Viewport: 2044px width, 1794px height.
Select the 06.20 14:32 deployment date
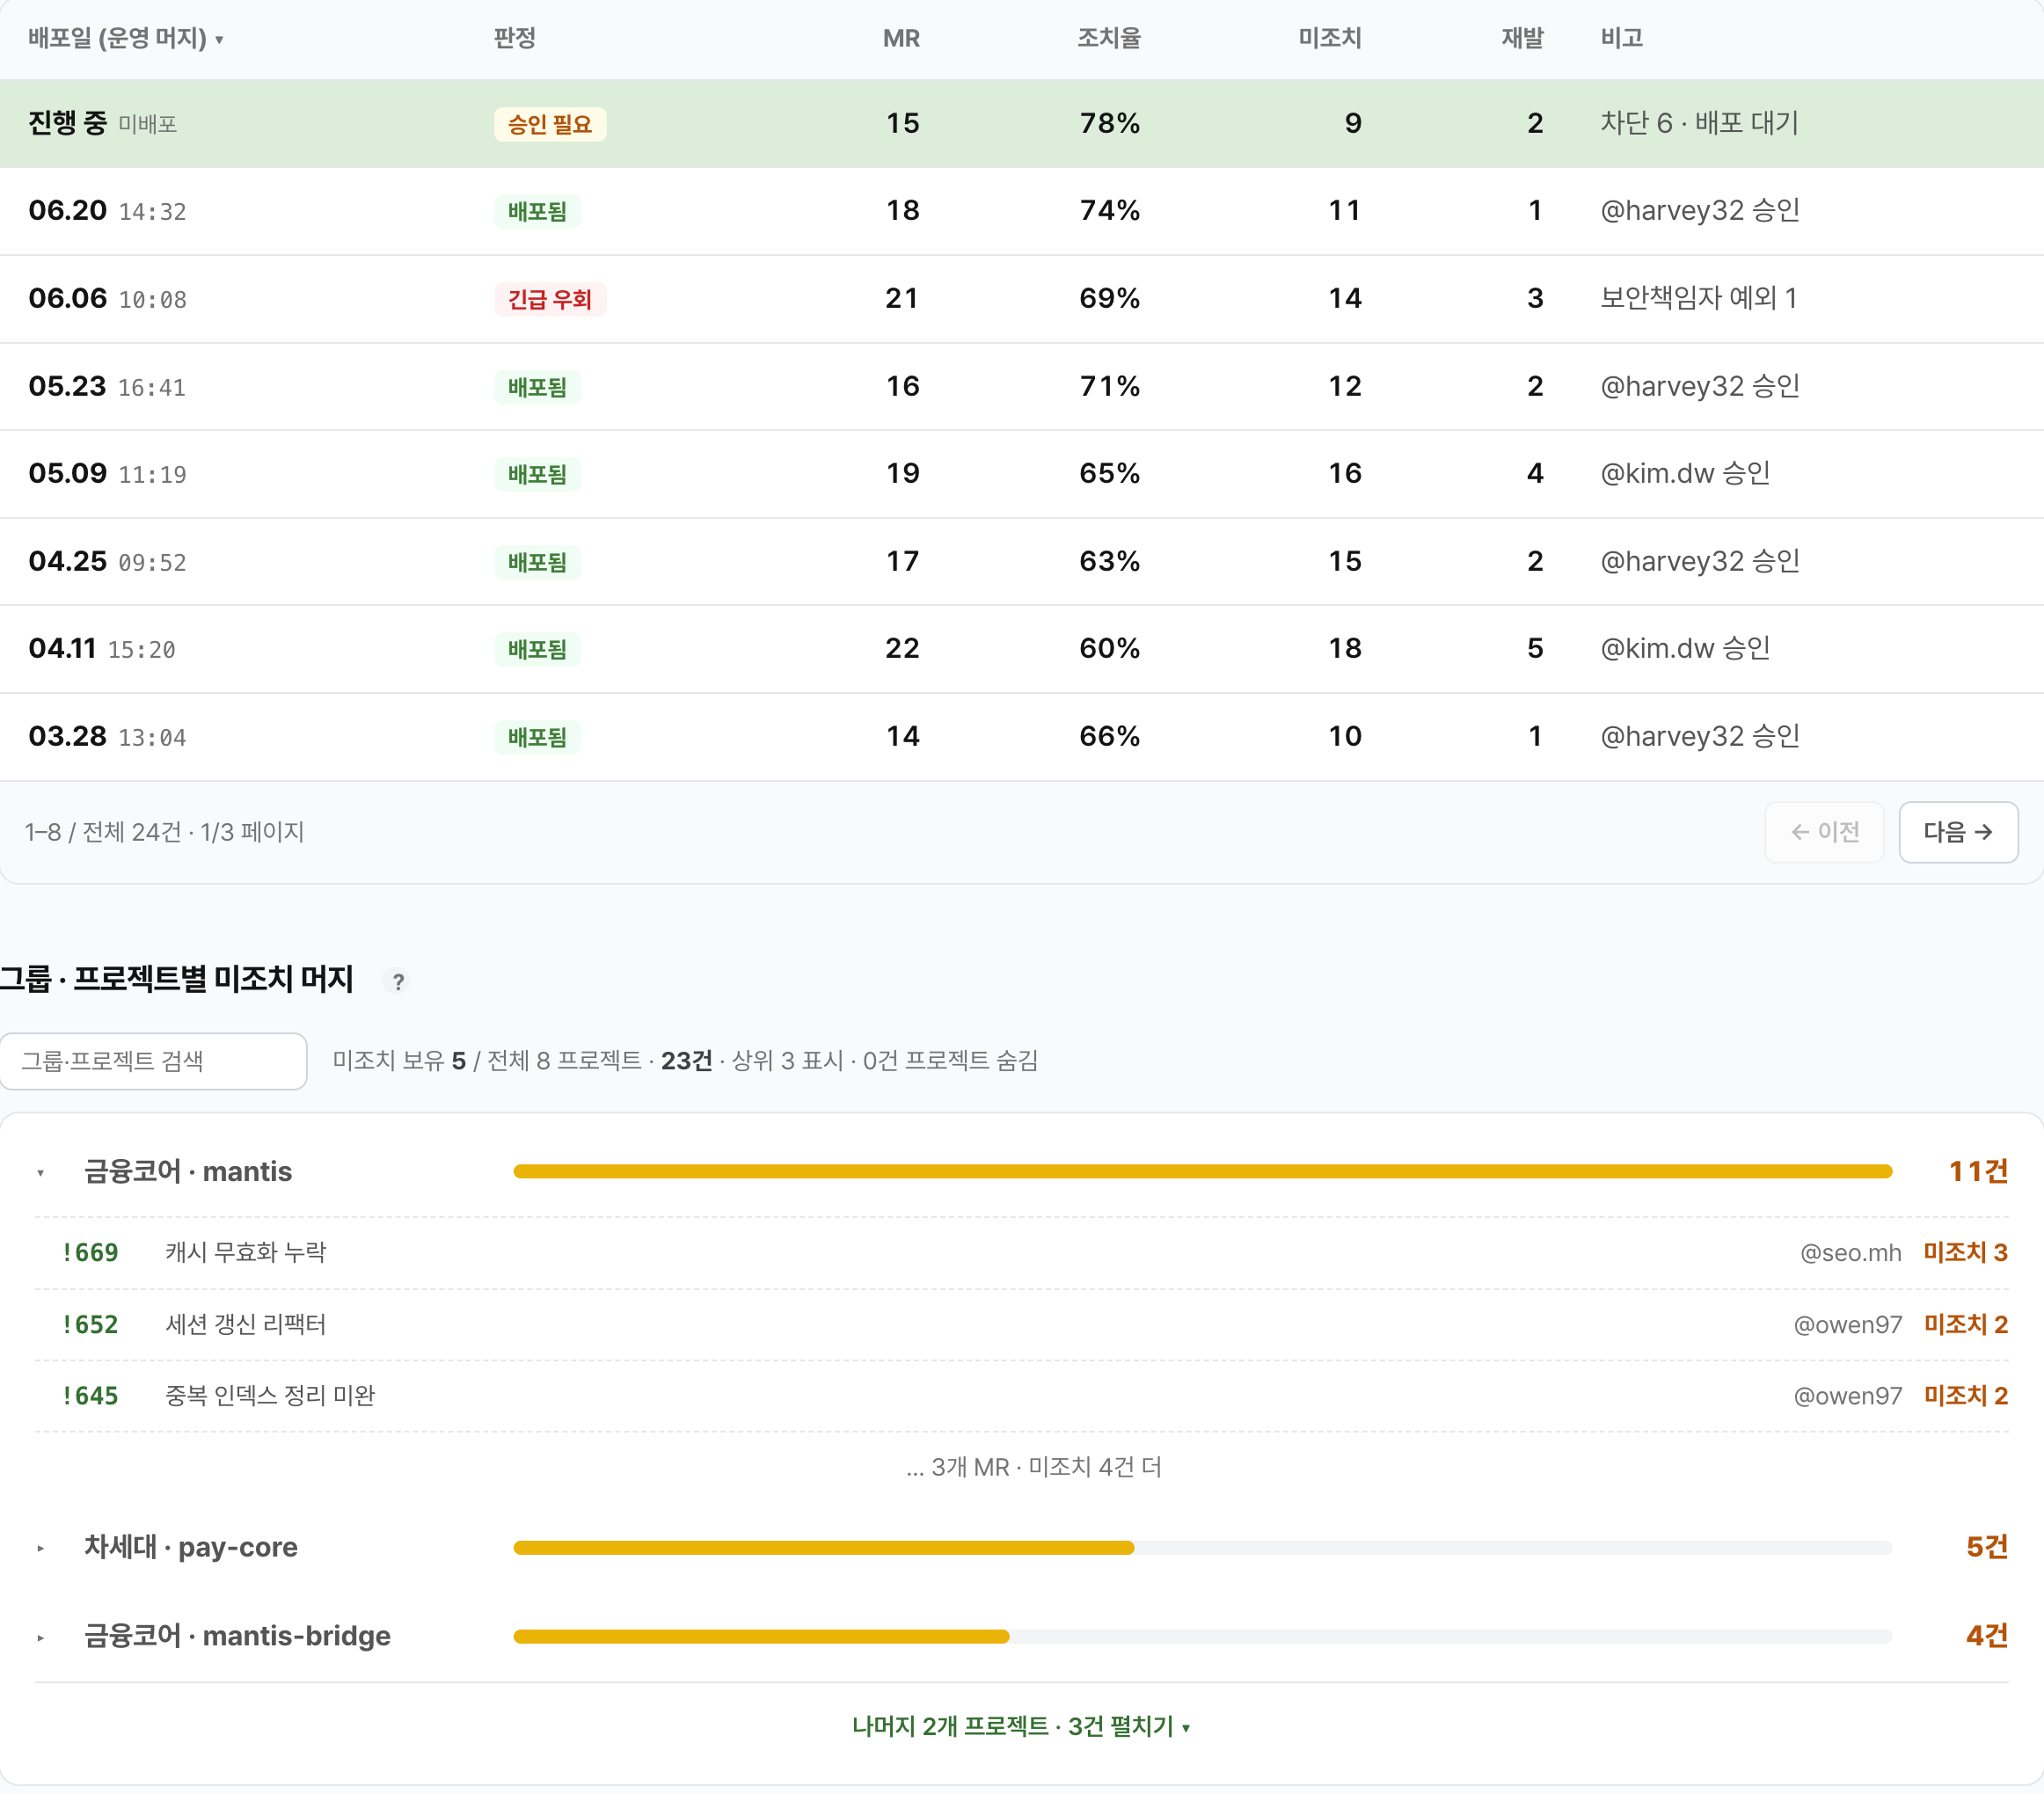click(x=107, y=211)
